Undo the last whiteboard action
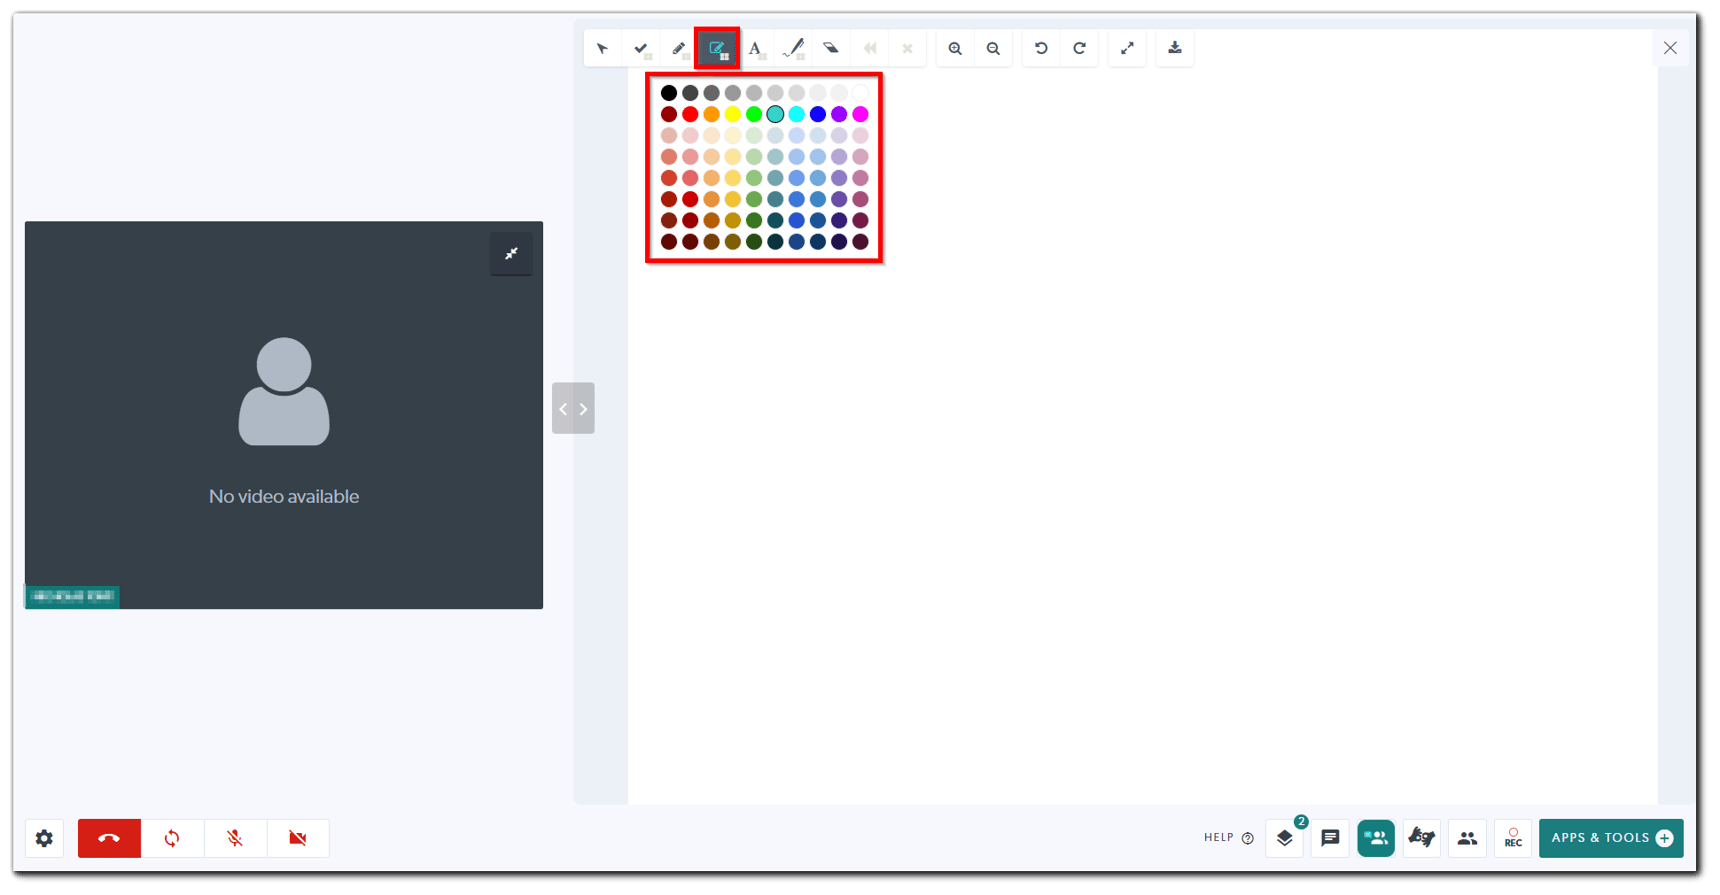The image size is (1720, 895). tap(1041, 48)
